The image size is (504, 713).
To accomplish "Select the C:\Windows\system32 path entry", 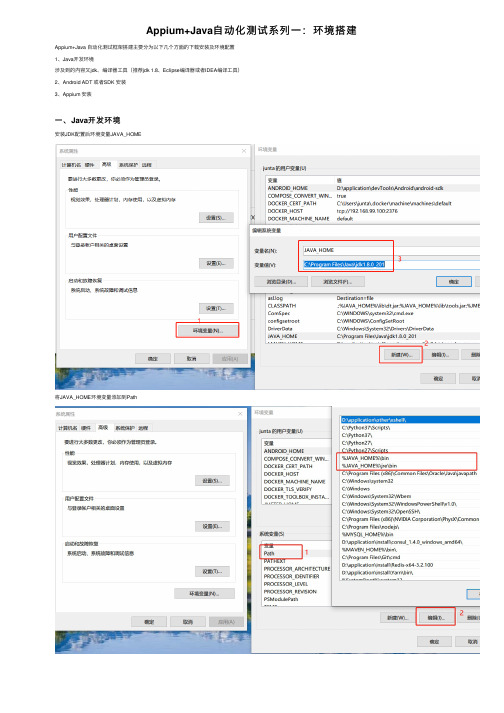I will click(x=410, y=481).
